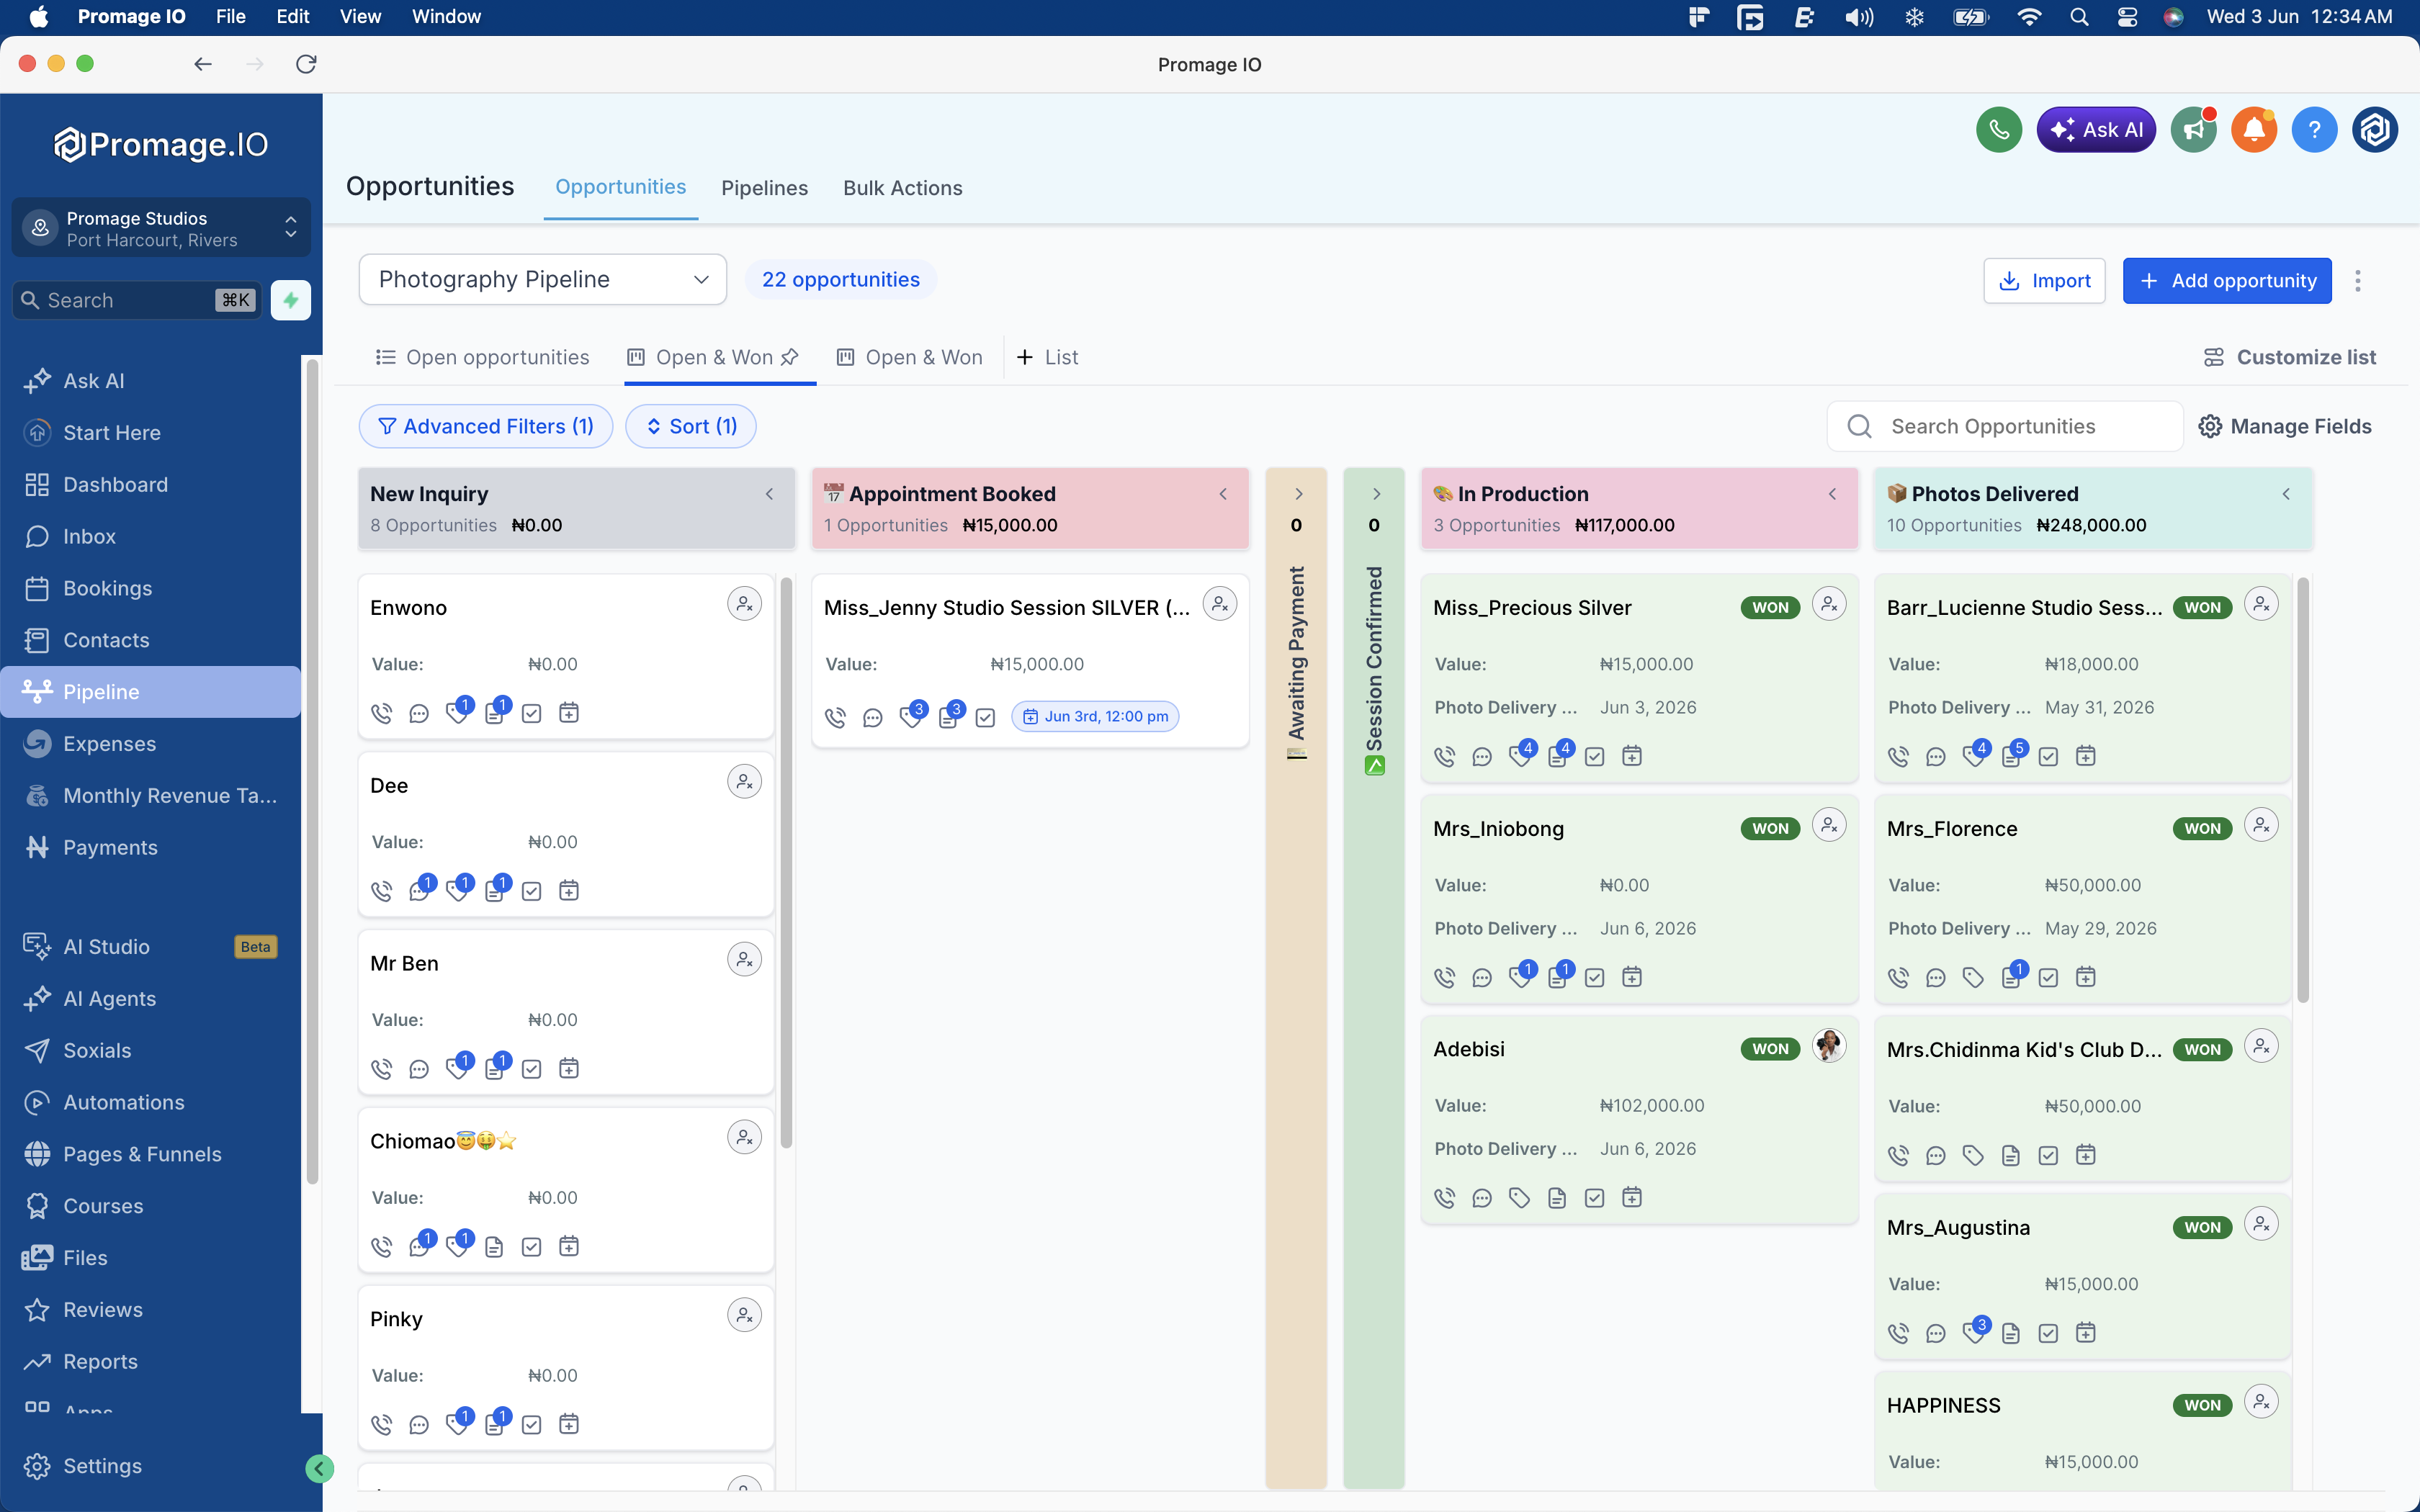Open Customize list
The width and height of the screenshot is (2420, 1512).
2289,358
